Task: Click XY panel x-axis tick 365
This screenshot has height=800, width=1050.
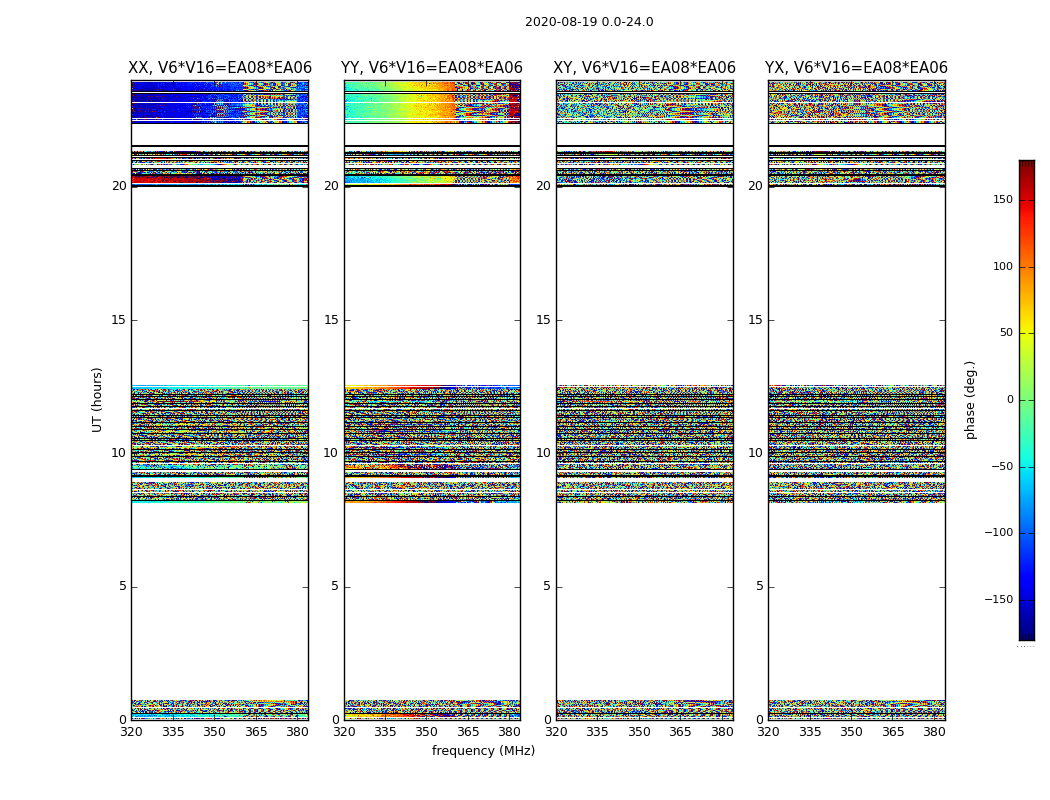Action: [680, 732]
